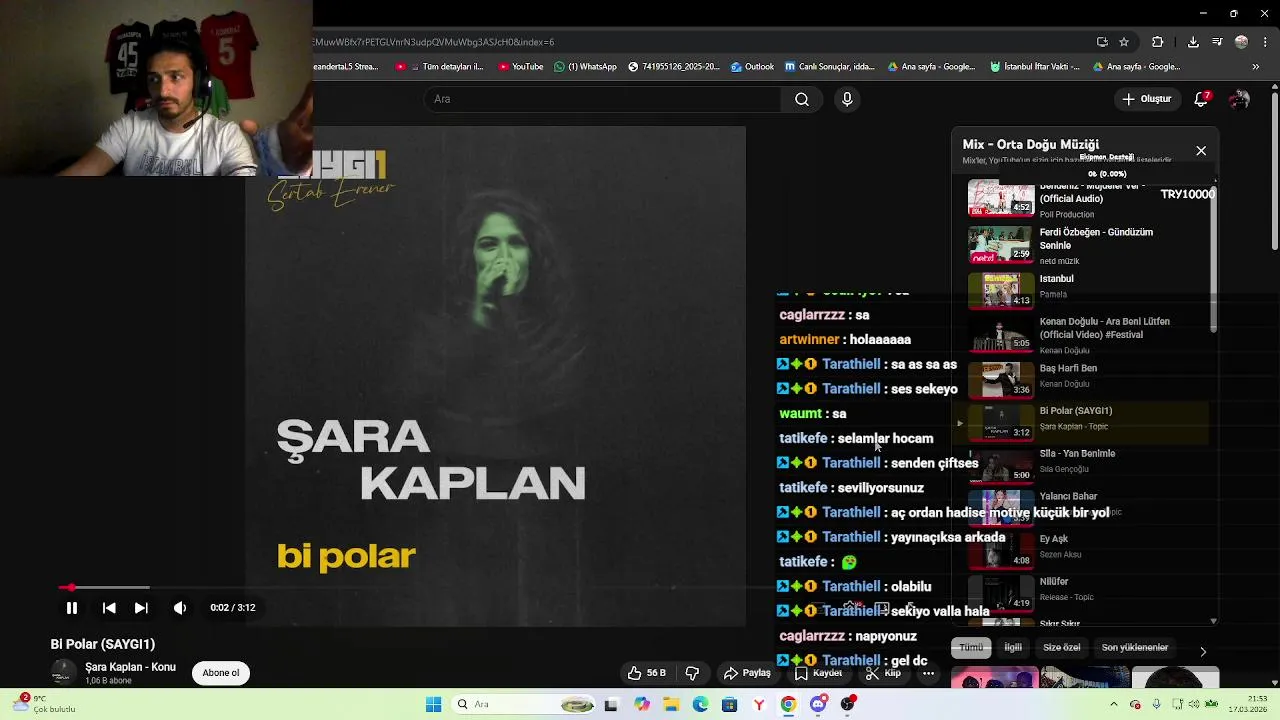
Task: Open İstanbul İftar Vakti bookmark
Action: (1035, 67)
